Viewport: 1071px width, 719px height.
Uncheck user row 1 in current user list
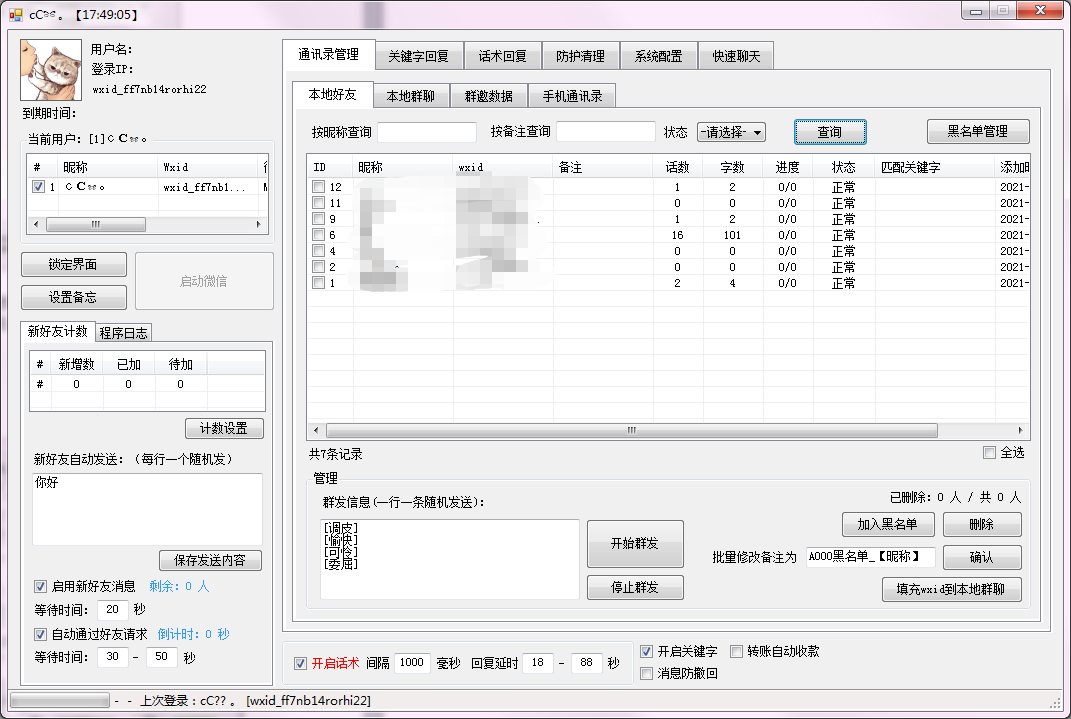[38, 186]
